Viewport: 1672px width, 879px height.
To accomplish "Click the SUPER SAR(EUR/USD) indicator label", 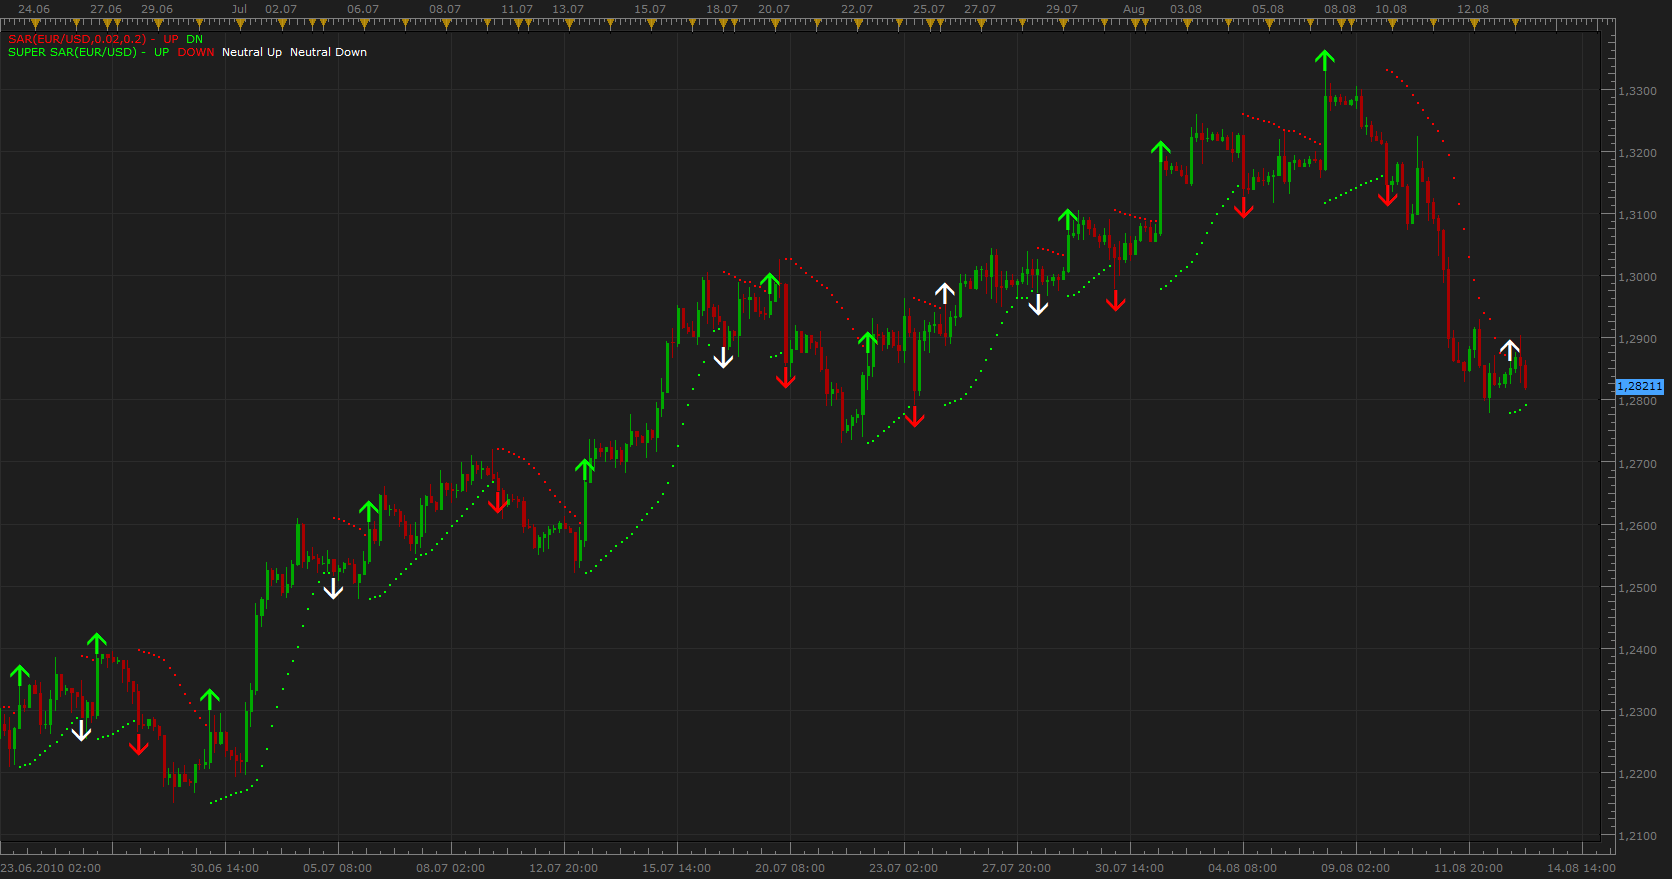I will [72, 52].
